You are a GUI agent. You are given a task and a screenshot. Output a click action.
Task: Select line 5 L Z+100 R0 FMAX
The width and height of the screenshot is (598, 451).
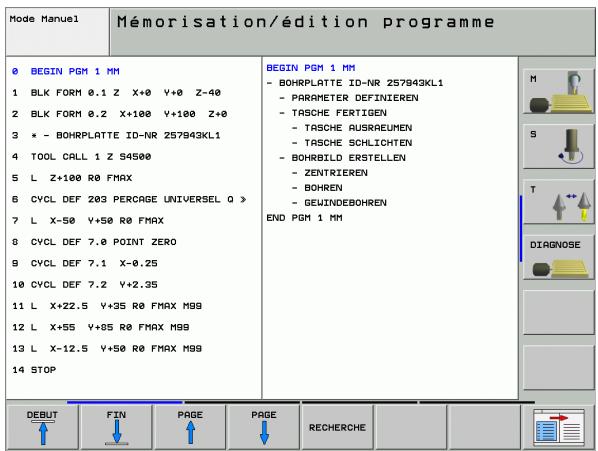point(72,178)
